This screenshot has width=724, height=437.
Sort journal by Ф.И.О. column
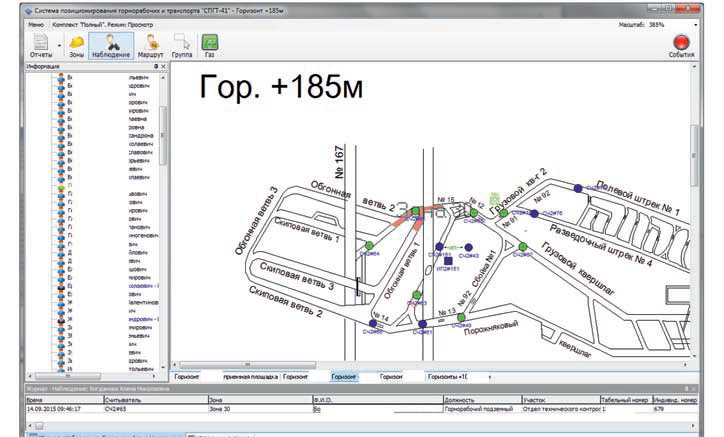(378, 400)
